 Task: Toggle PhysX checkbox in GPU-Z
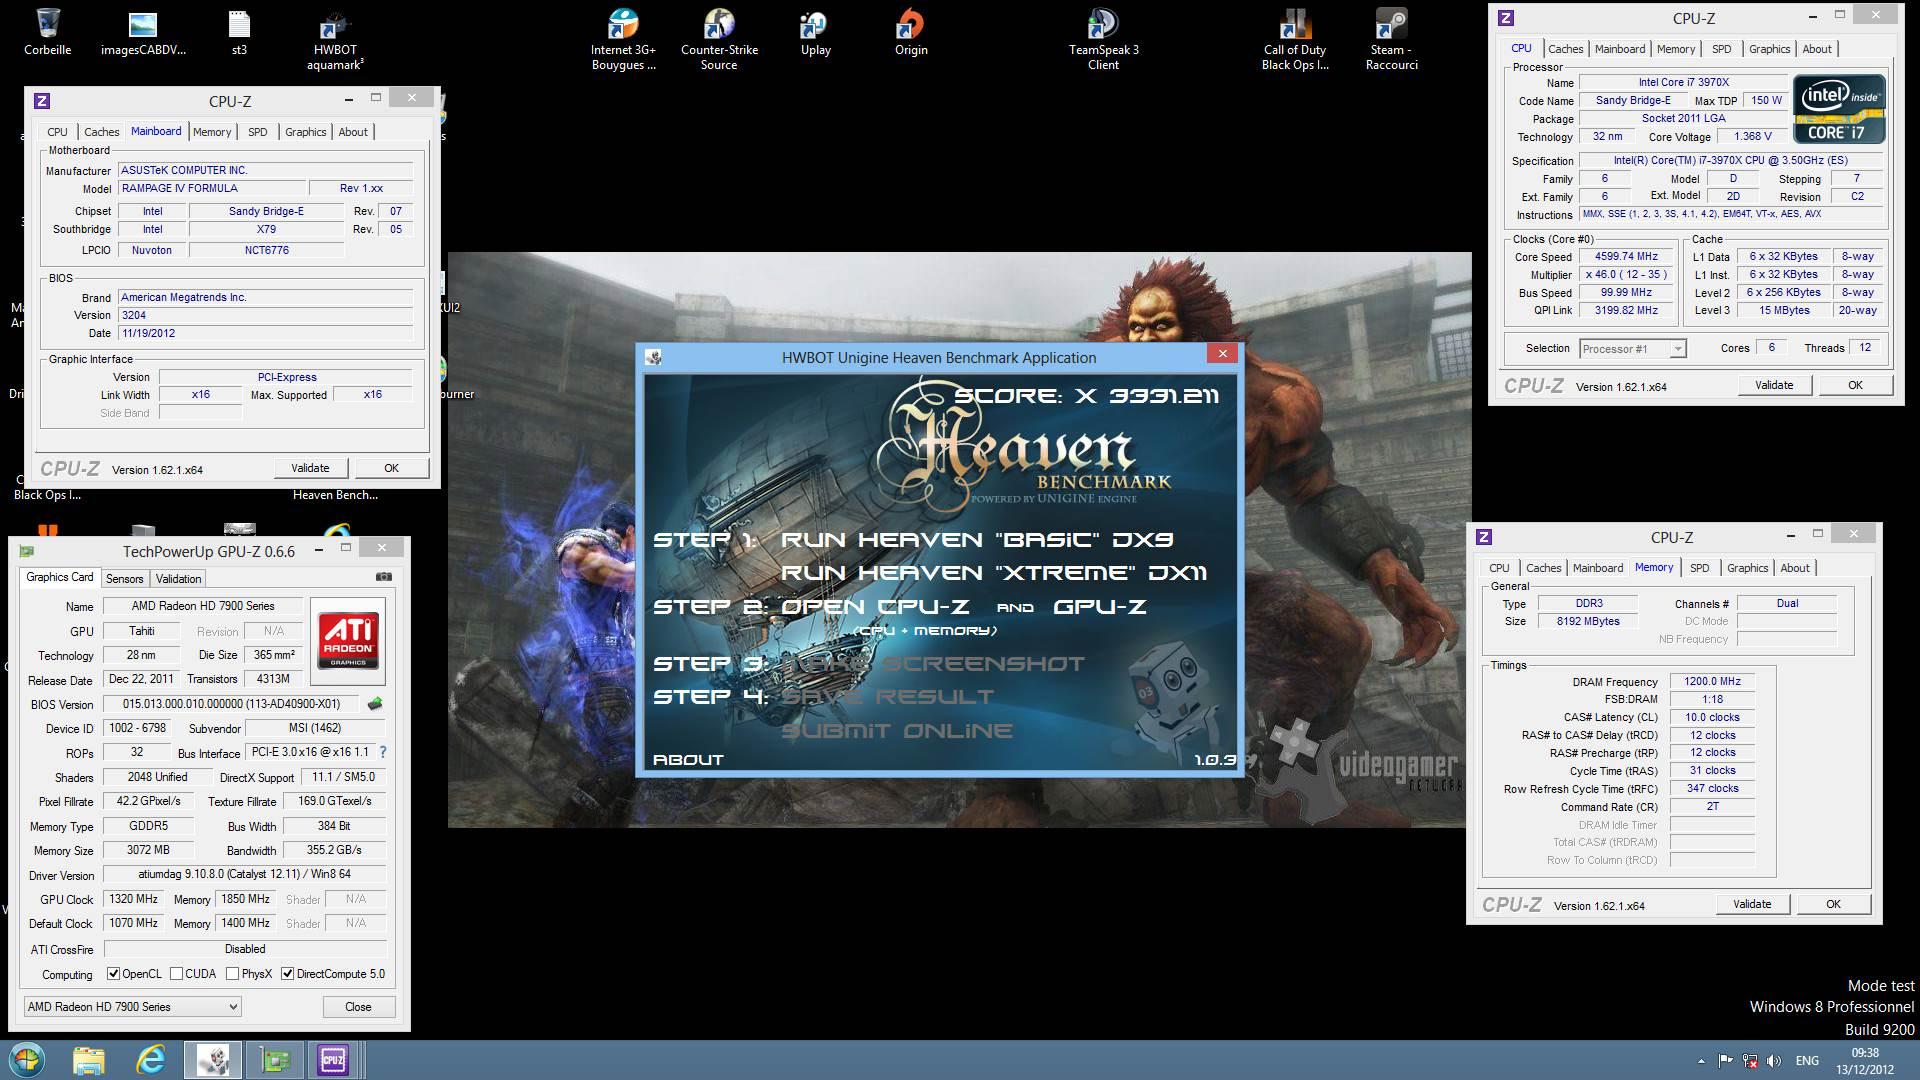(x=232, y=974)
